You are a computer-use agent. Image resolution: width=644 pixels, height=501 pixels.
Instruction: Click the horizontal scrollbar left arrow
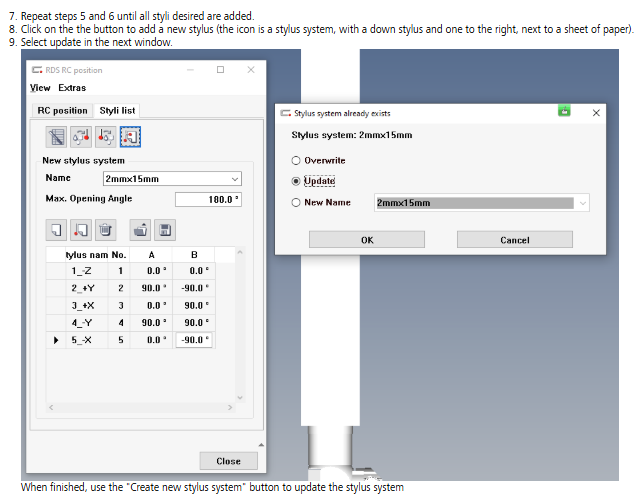[51, 407]
